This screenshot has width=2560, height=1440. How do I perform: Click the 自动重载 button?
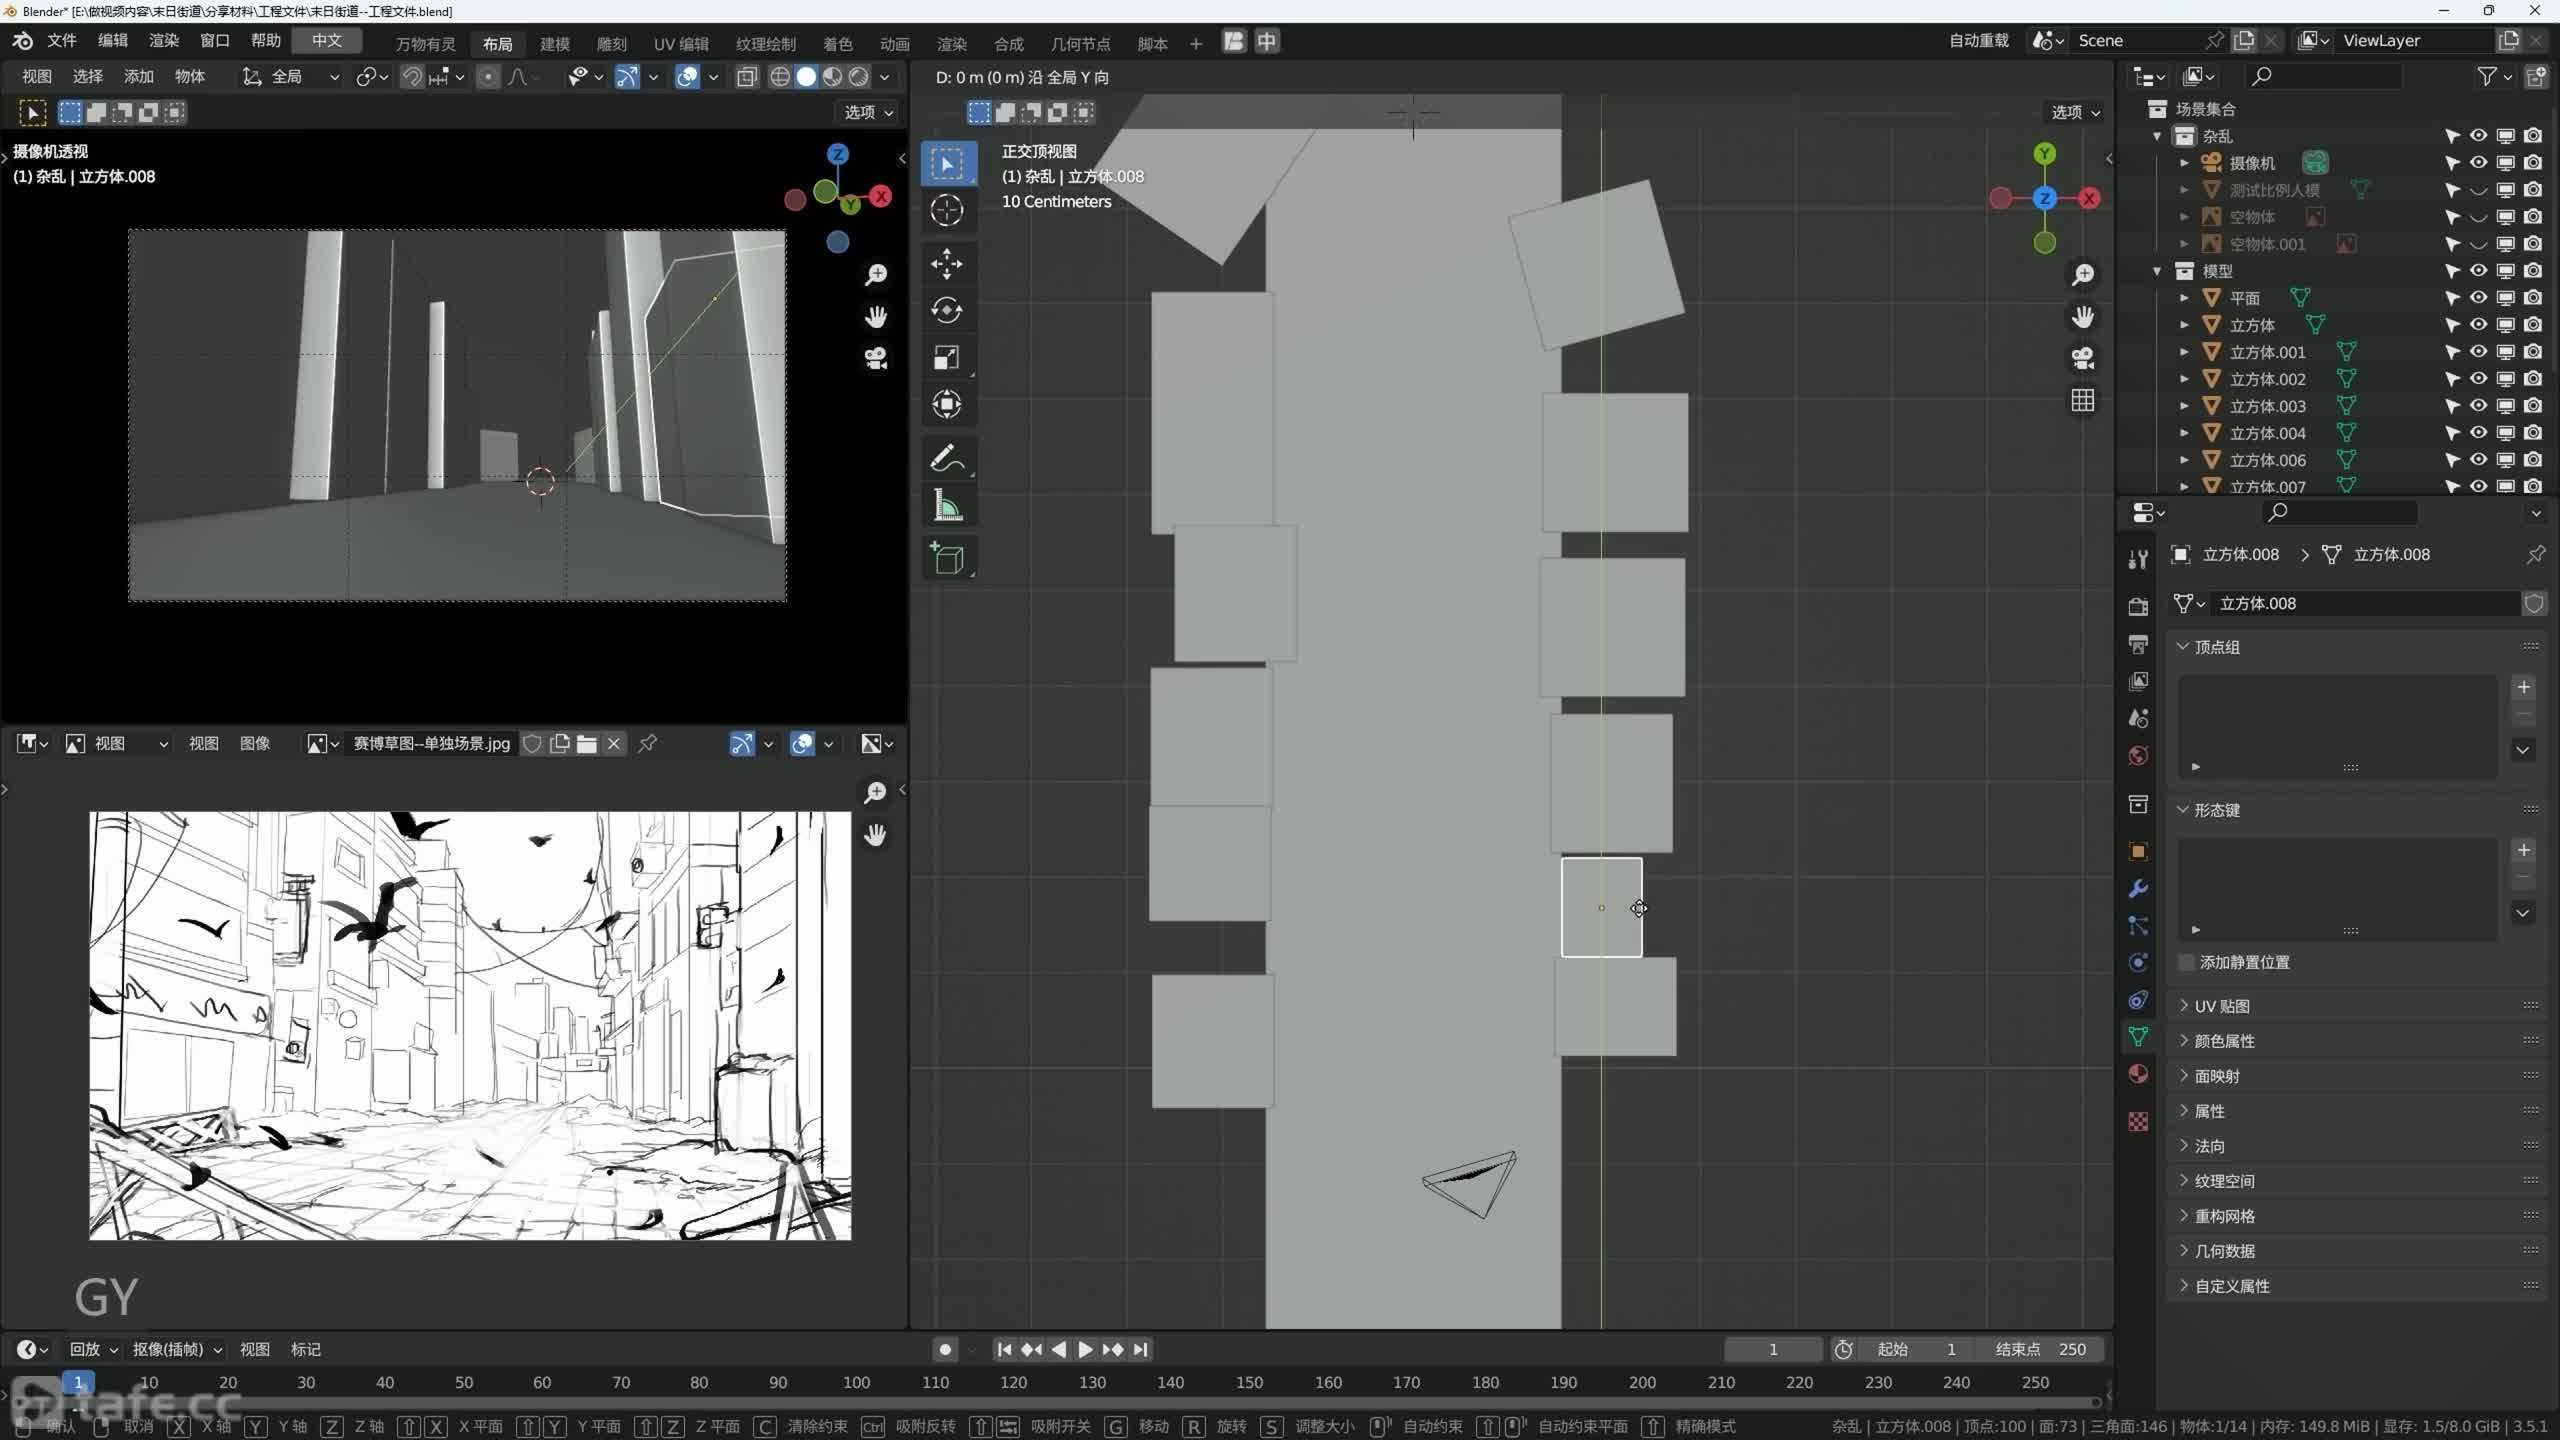click(1979, 41)
